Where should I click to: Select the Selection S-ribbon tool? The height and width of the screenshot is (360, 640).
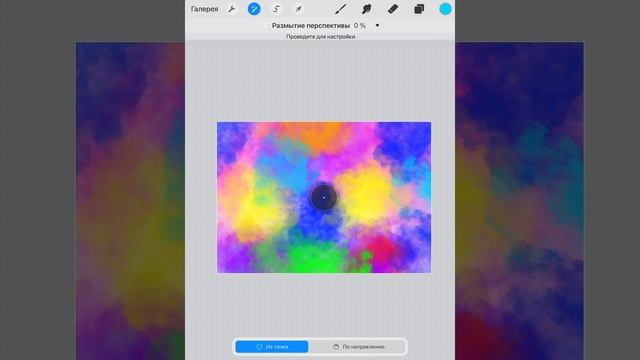pos(276,9)
